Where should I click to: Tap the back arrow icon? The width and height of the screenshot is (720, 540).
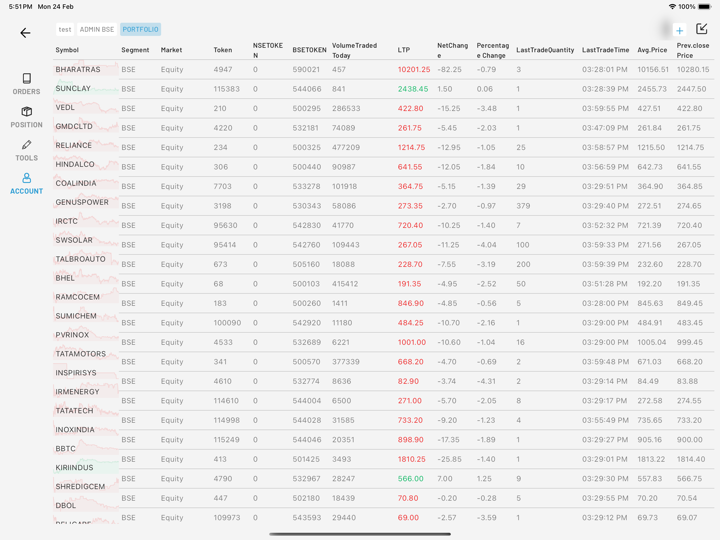[25, 33]
